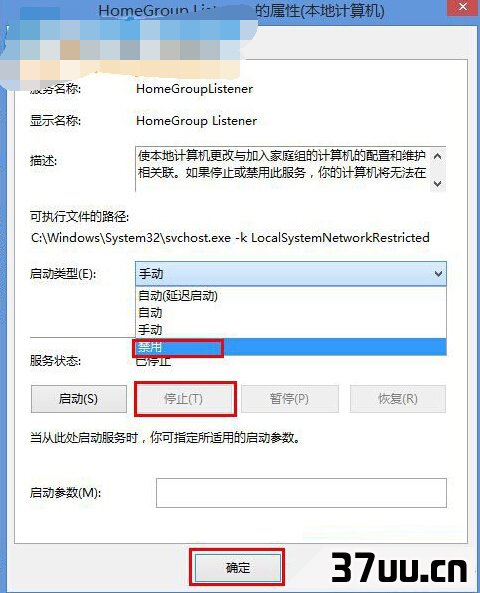Click the 启动(S) button
Viewport: 480px width, 593px height.
pos(79,399)
